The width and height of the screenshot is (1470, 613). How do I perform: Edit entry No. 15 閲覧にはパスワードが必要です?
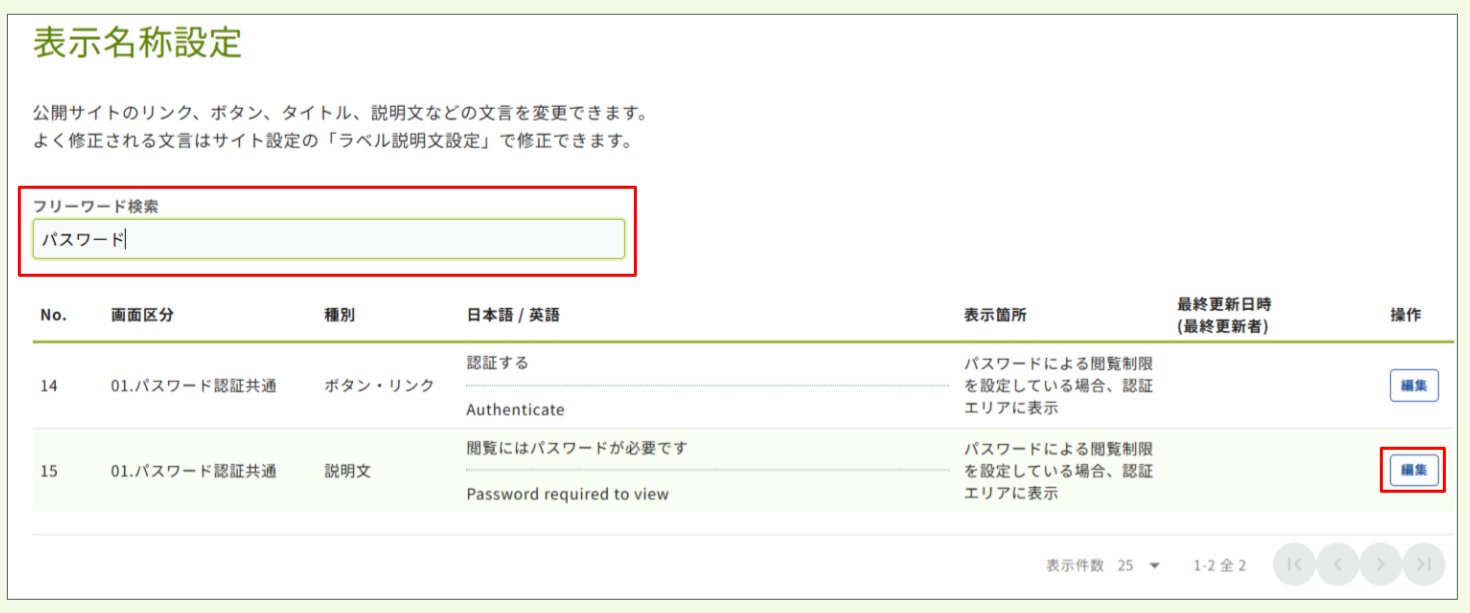click(x=1413, y=469)
